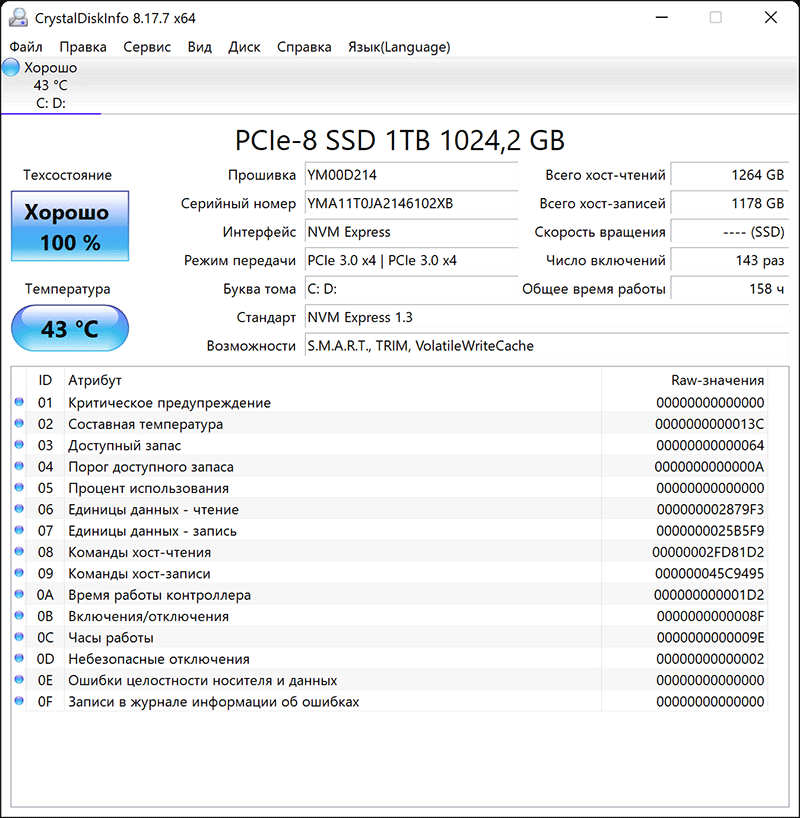The height and width of the screenshot is (818, 800).
Task: Click the power-on hours value 158 ч
Action: tap(730, 288)
